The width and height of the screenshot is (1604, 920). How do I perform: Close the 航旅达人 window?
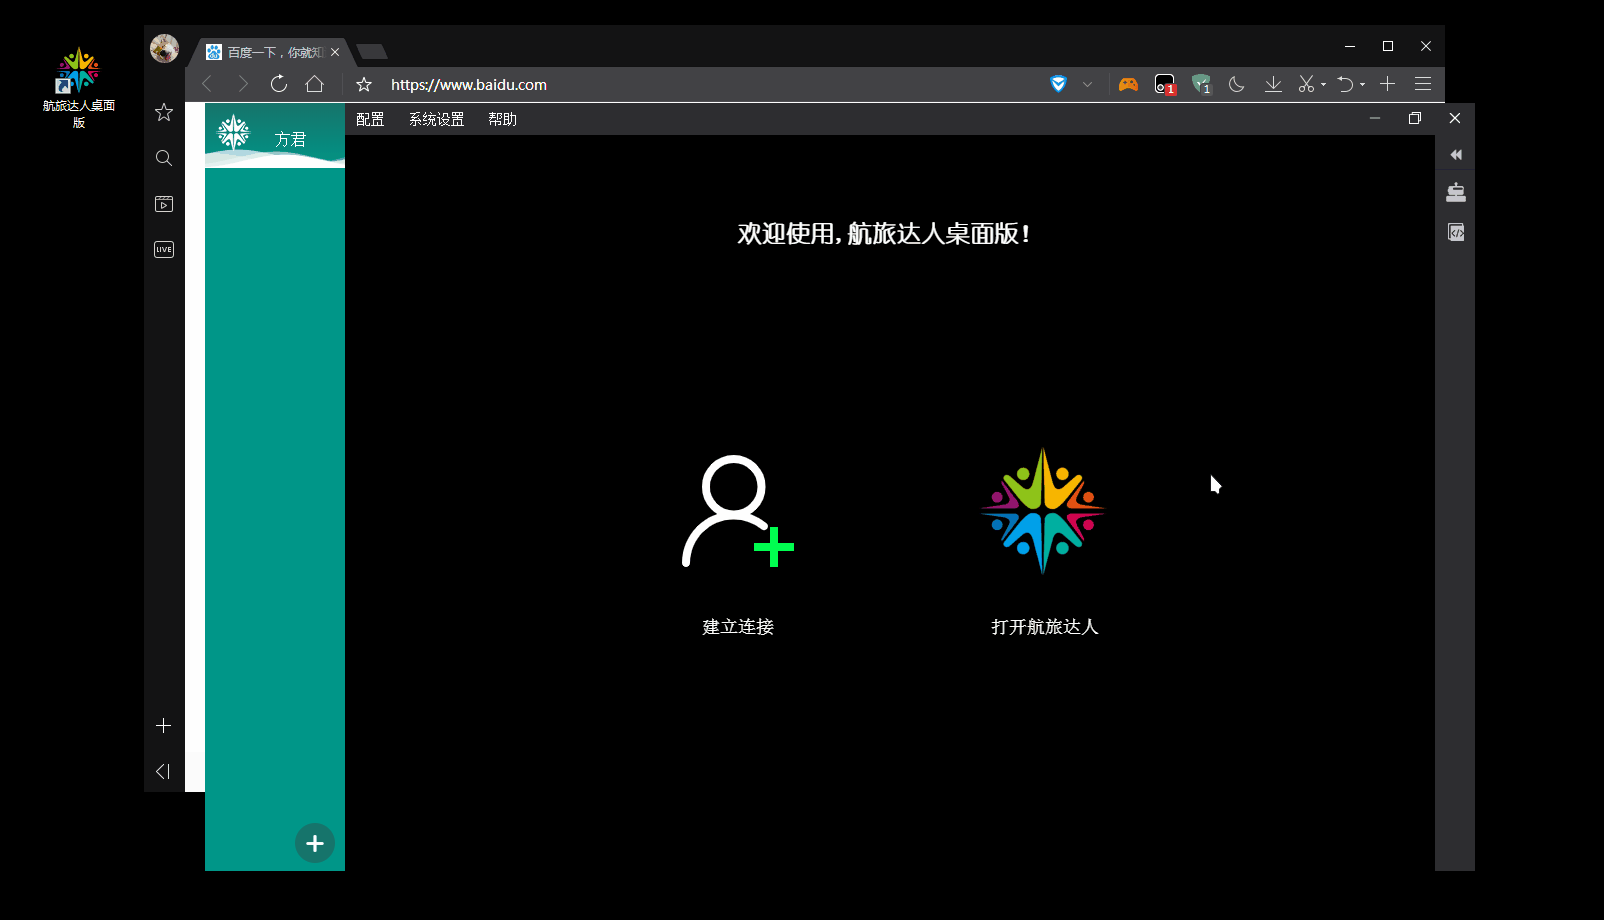click(1455, 118)
